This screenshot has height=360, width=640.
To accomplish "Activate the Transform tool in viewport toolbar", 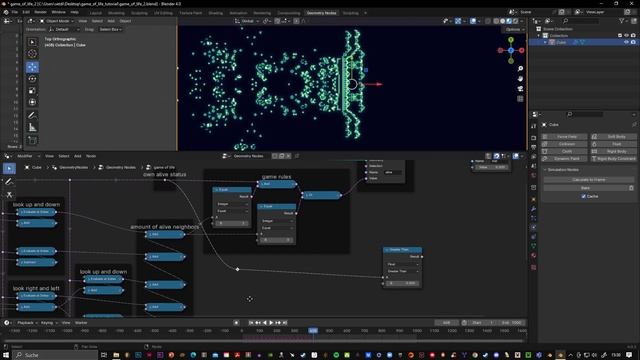I will coord(32,102).
